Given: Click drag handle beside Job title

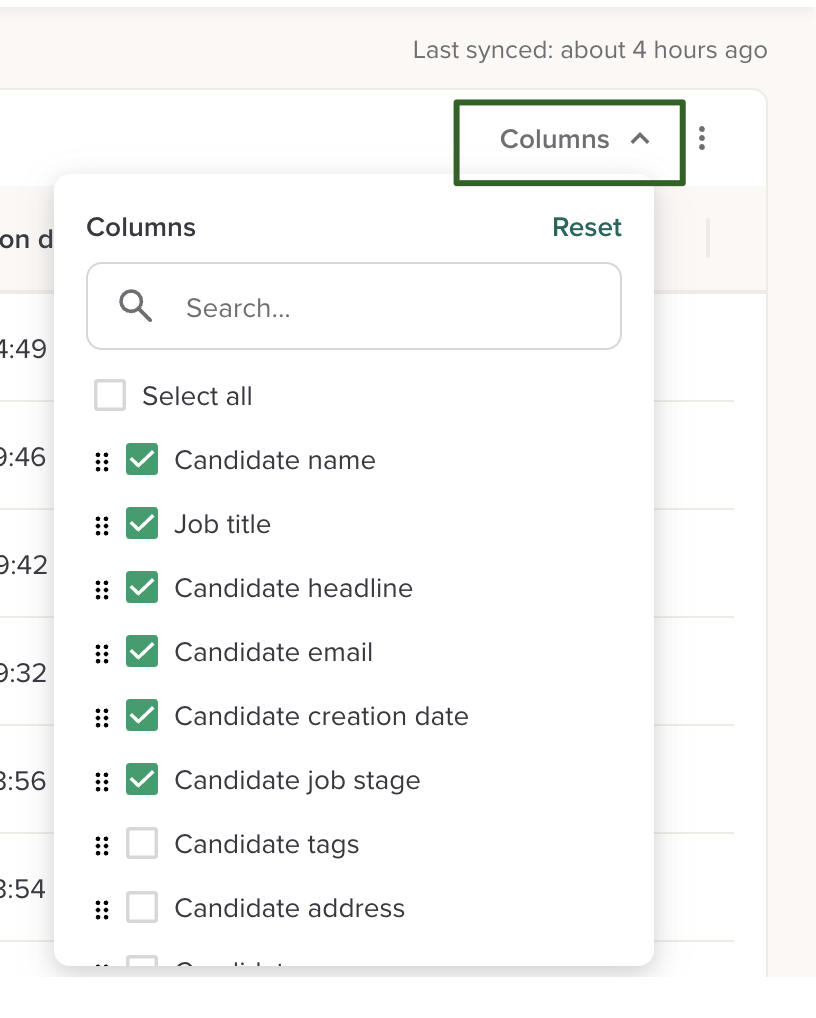Looking at the screenshot, I should point(101,525).
